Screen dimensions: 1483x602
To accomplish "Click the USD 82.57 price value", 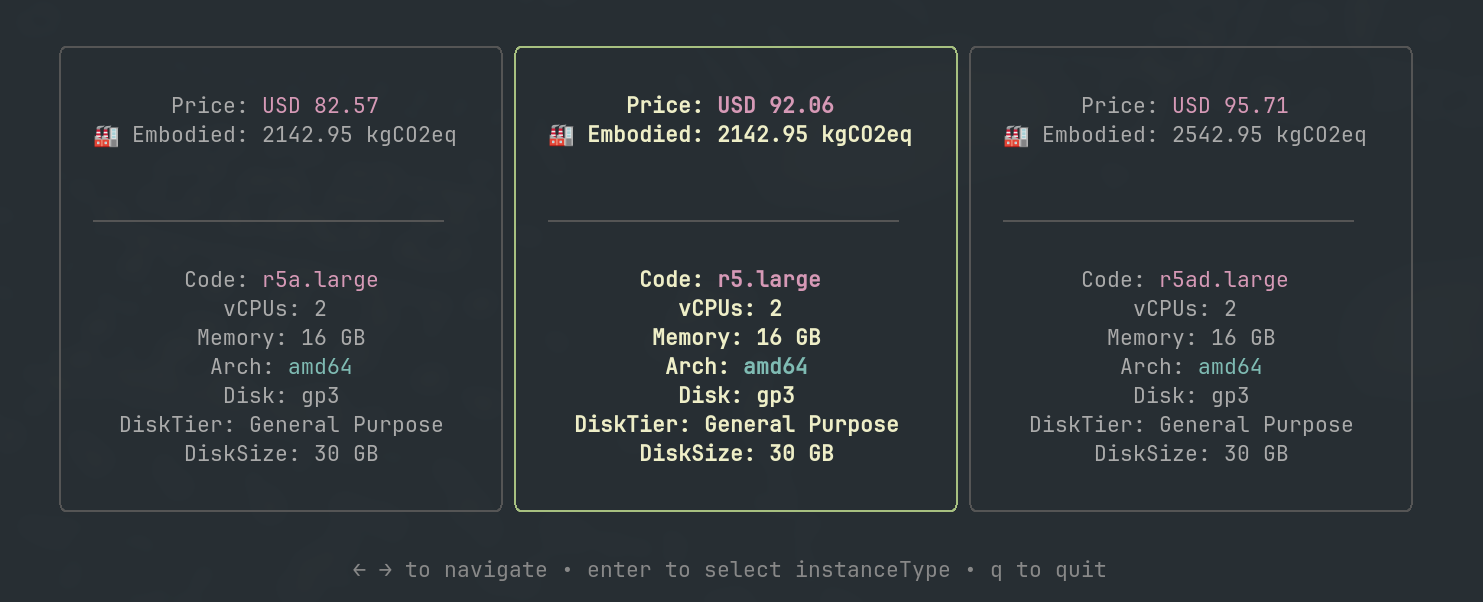I will pos(320,105).
